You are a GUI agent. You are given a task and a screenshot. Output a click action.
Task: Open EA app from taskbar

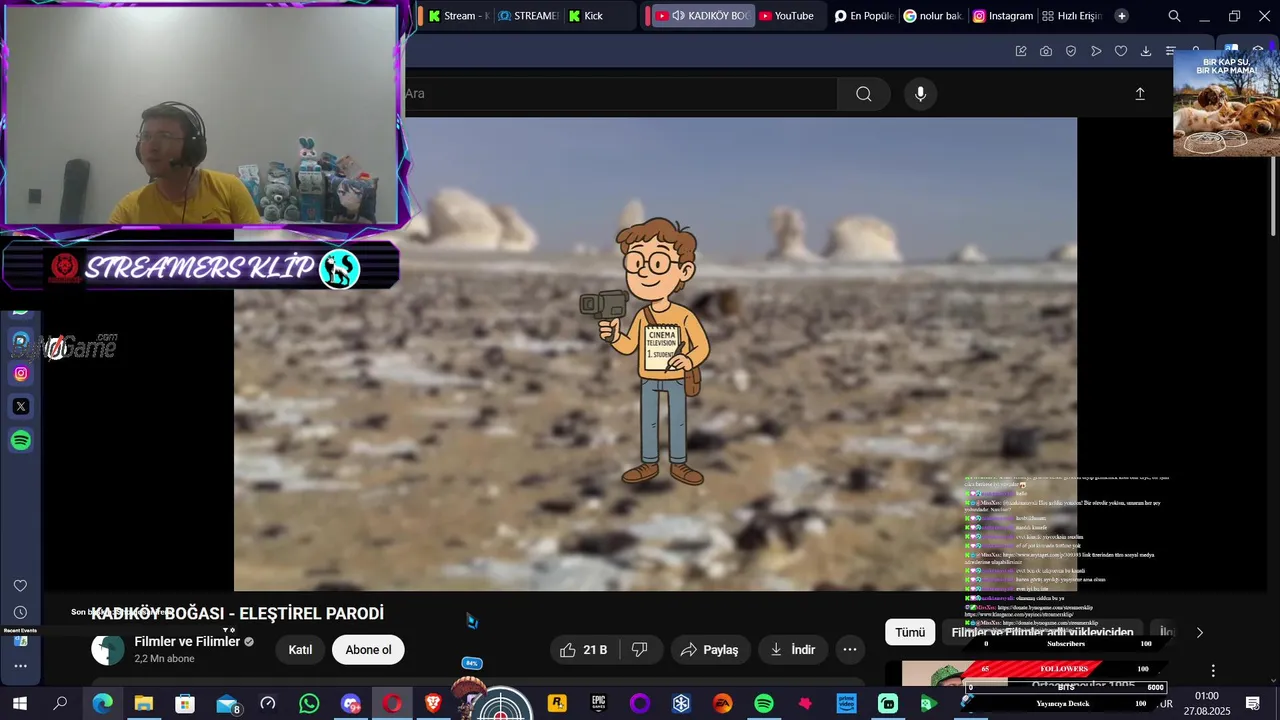(722, 704)
